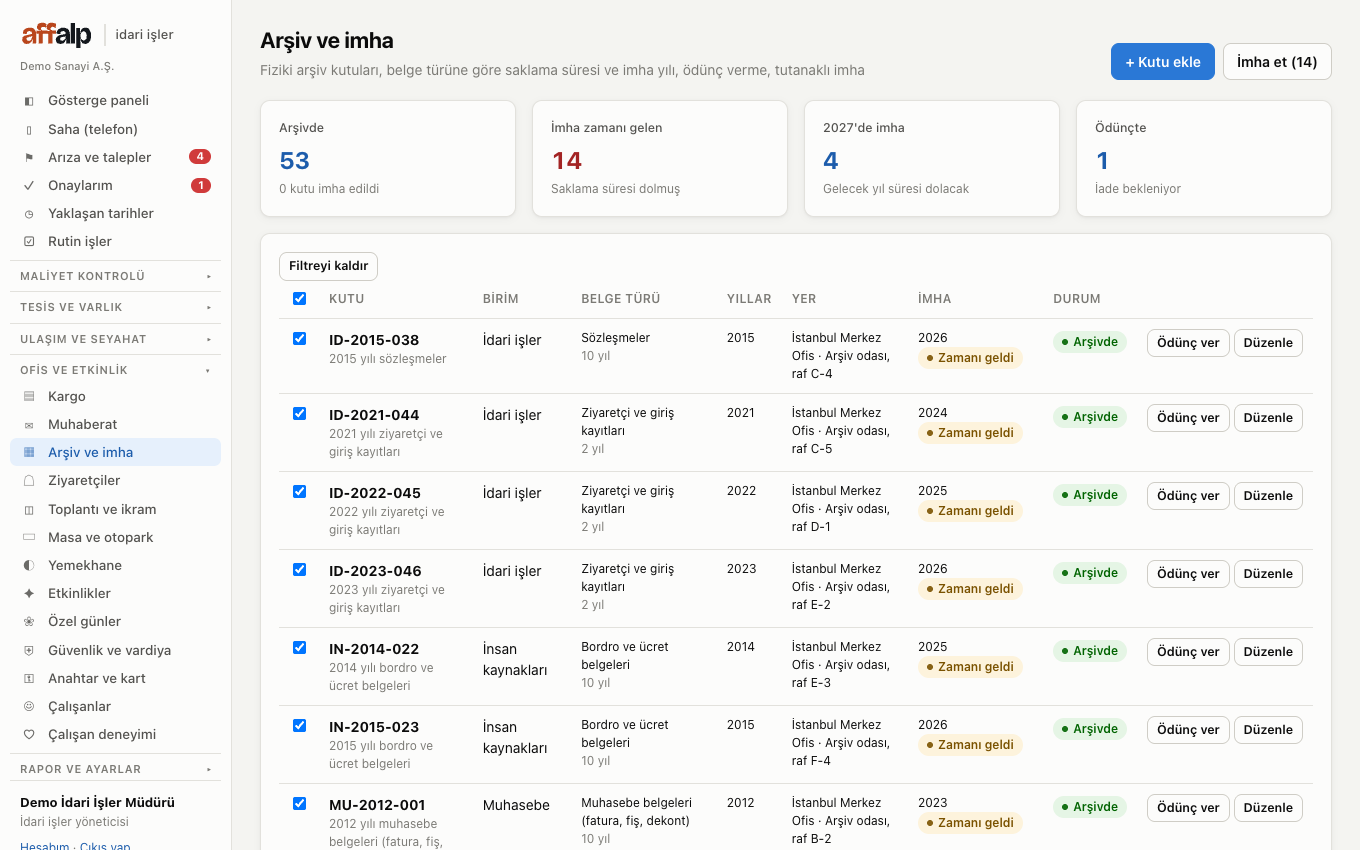Viewport: 1360px width, 850px height.
Task: Uncheck box ID-2015-038 checkbox
Action: pos(299,338)
